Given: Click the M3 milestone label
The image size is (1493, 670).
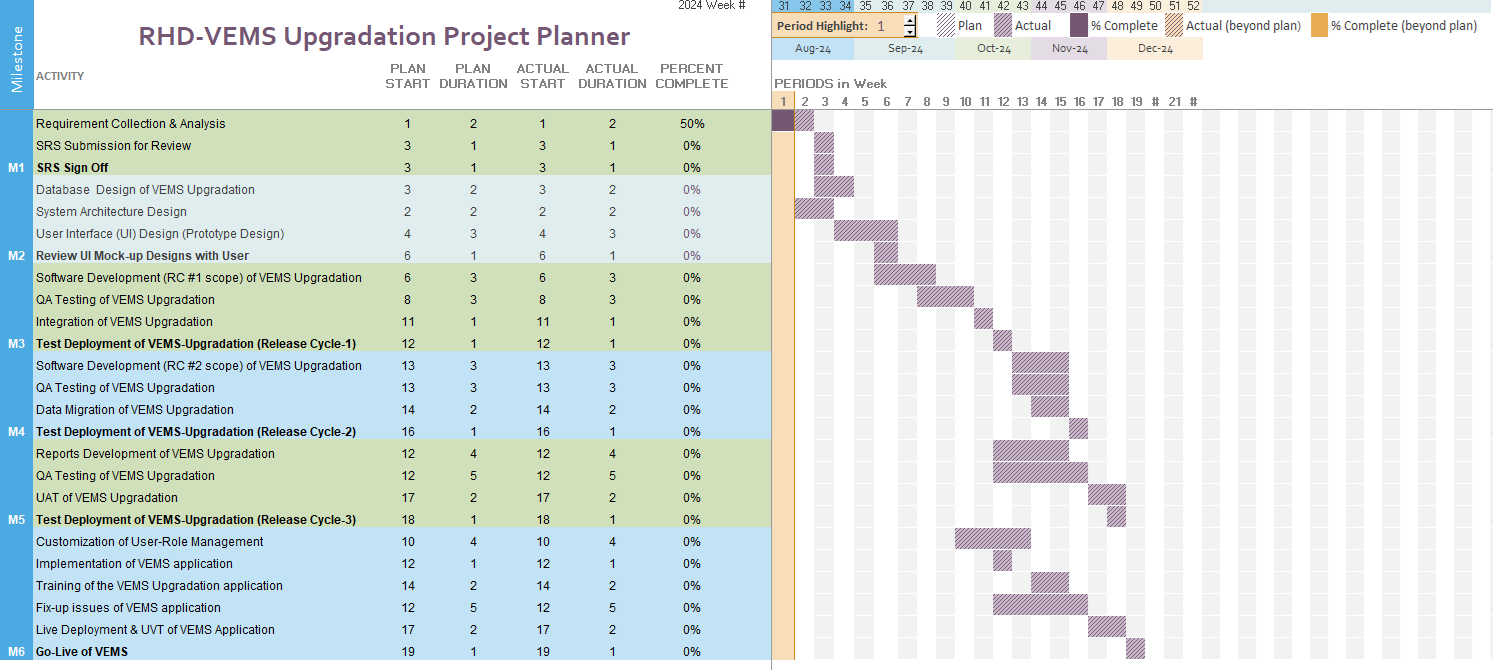Looking at the screenshot, I should tap(16, 344).
